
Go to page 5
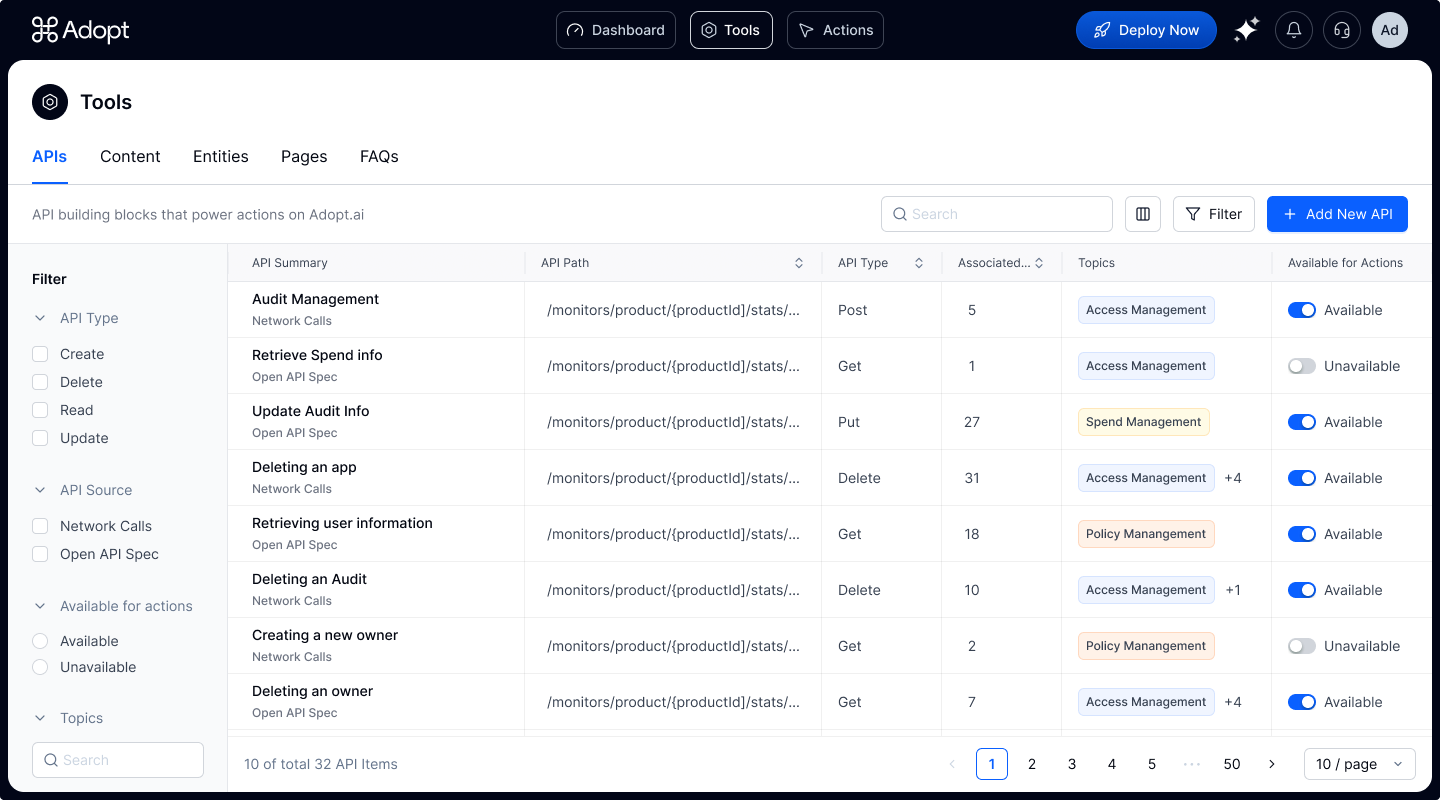(1152, 764)
